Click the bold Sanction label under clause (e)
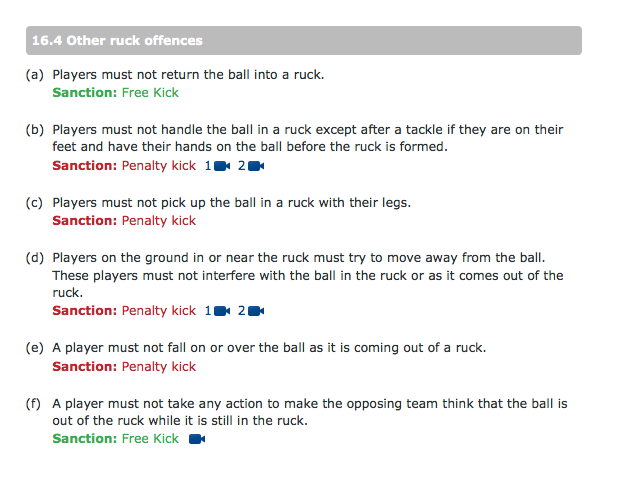617x481 pixels. coord(85,366)
